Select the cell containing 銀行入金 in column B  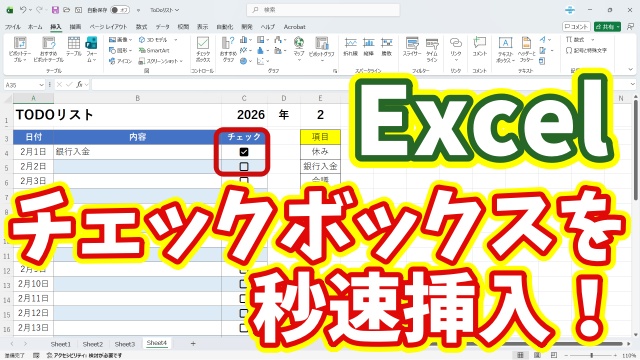click(x=138, y=152)
